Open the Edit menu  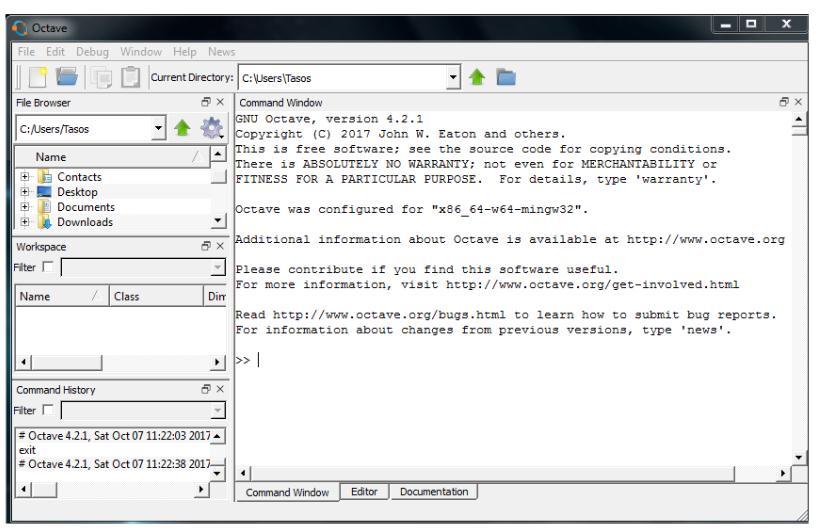[55, 52]
